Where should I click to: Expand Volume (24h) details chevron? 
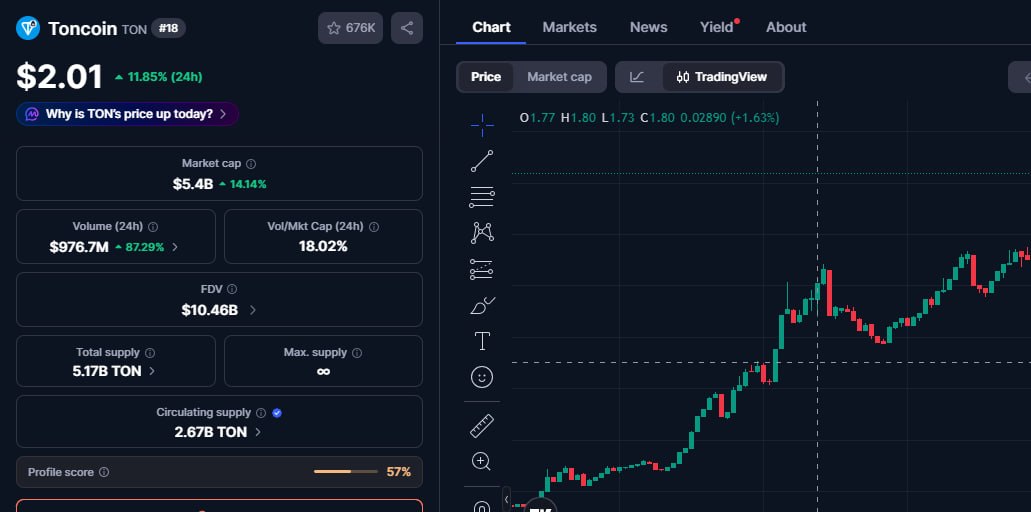coord(175,247)
